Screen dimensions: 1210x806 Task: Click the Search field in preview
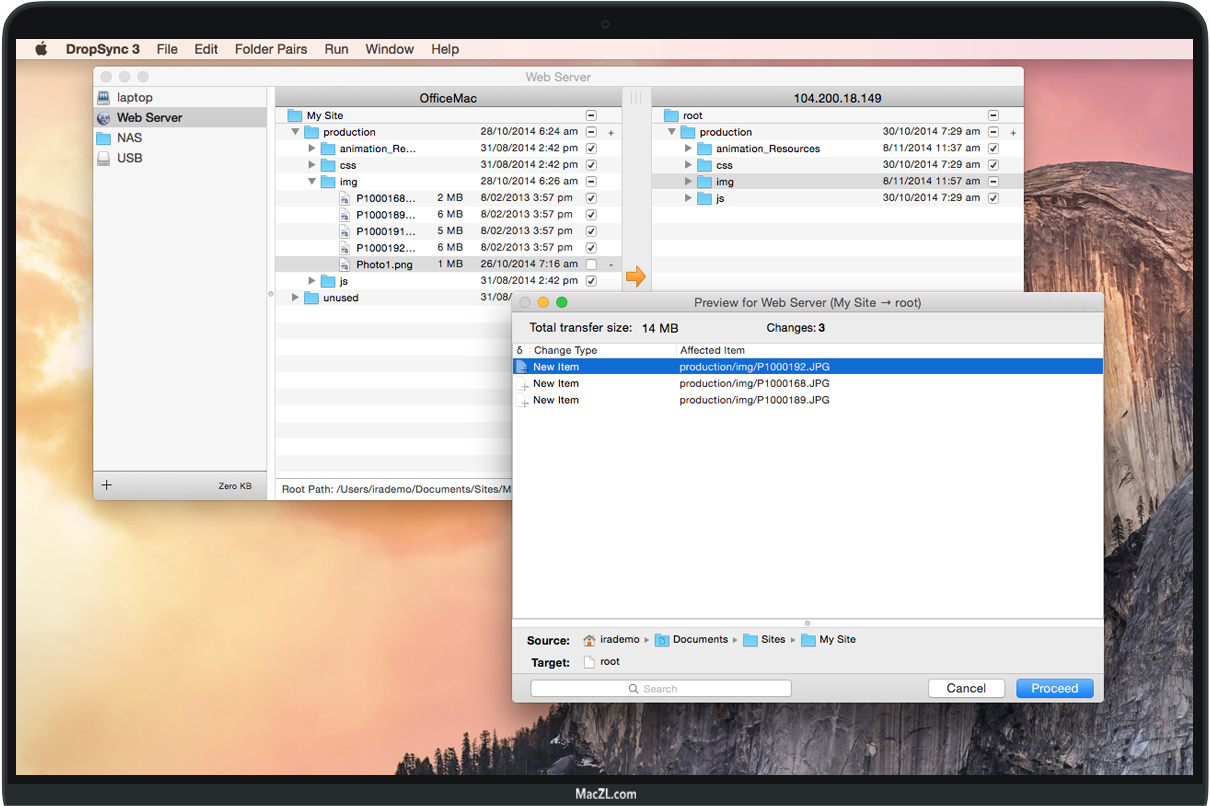[x=661, y=688]
